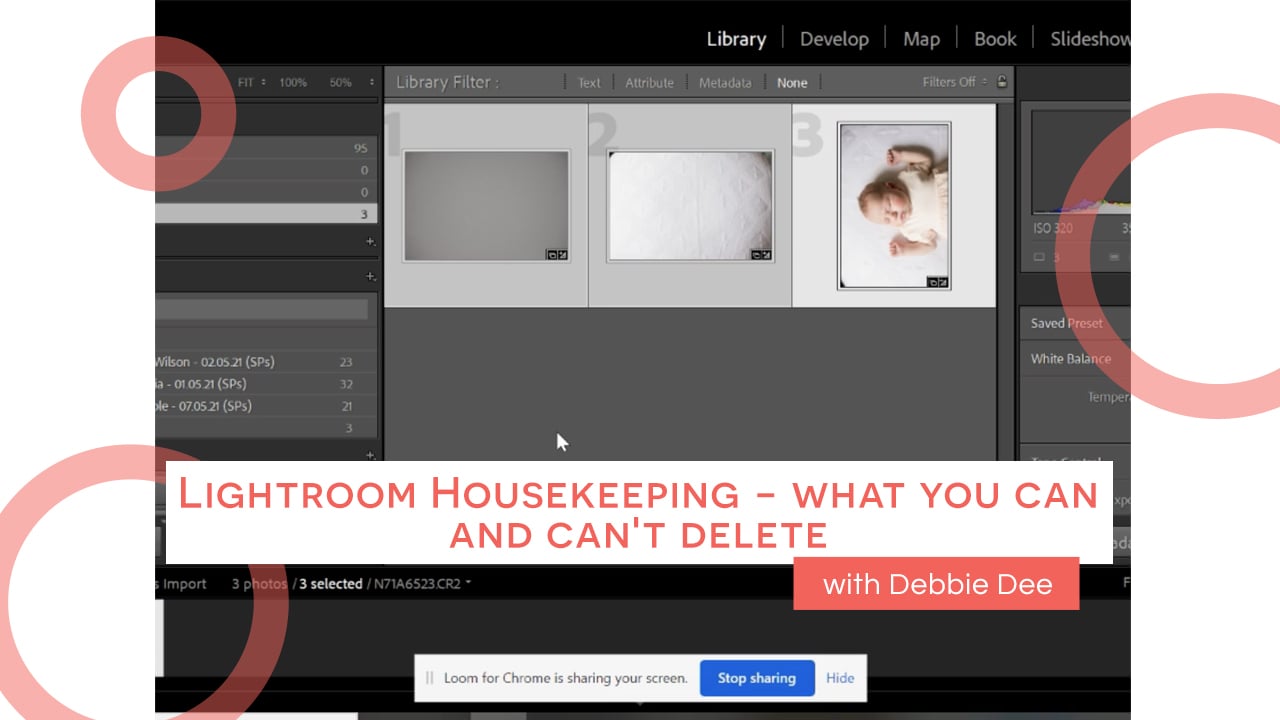Select the catalog row showing 95 photos

coord(266,148)
